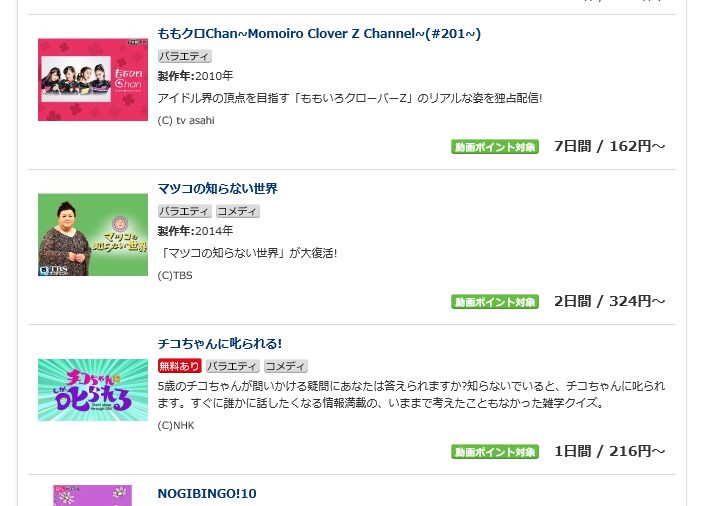Click the 2日間 / 324円〜 price
The width and height of the screenshot is (705, 506).
(609, 301)
